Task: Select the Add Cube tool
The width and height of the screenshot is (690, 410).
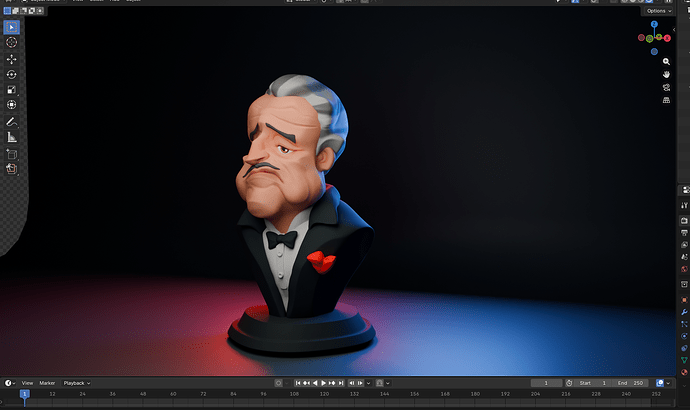Action: tap(11, 154)
